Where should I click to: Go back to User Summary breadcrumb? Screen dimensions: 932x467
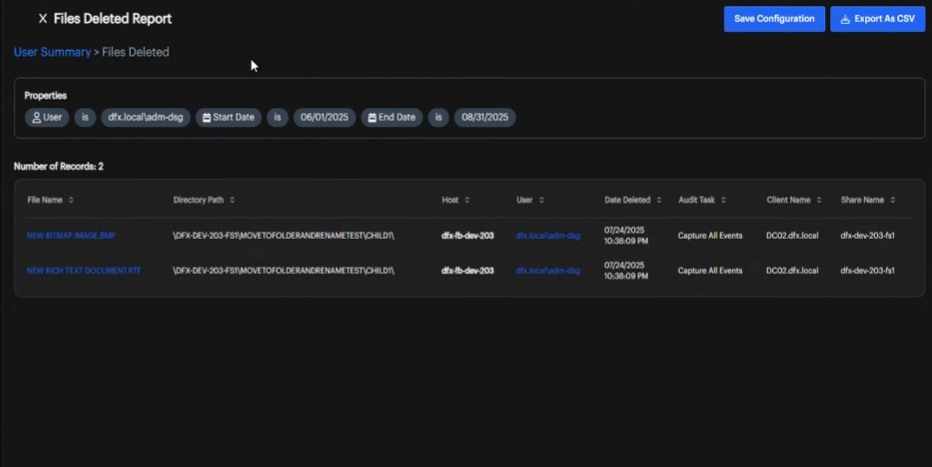(52, 52)
